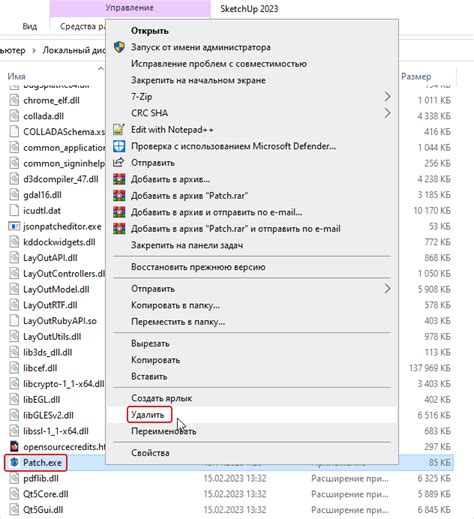Click the Qt5Gui.dll file icon
The width and height of the screenshot is (474, 519).
click(x=14, y=509)
